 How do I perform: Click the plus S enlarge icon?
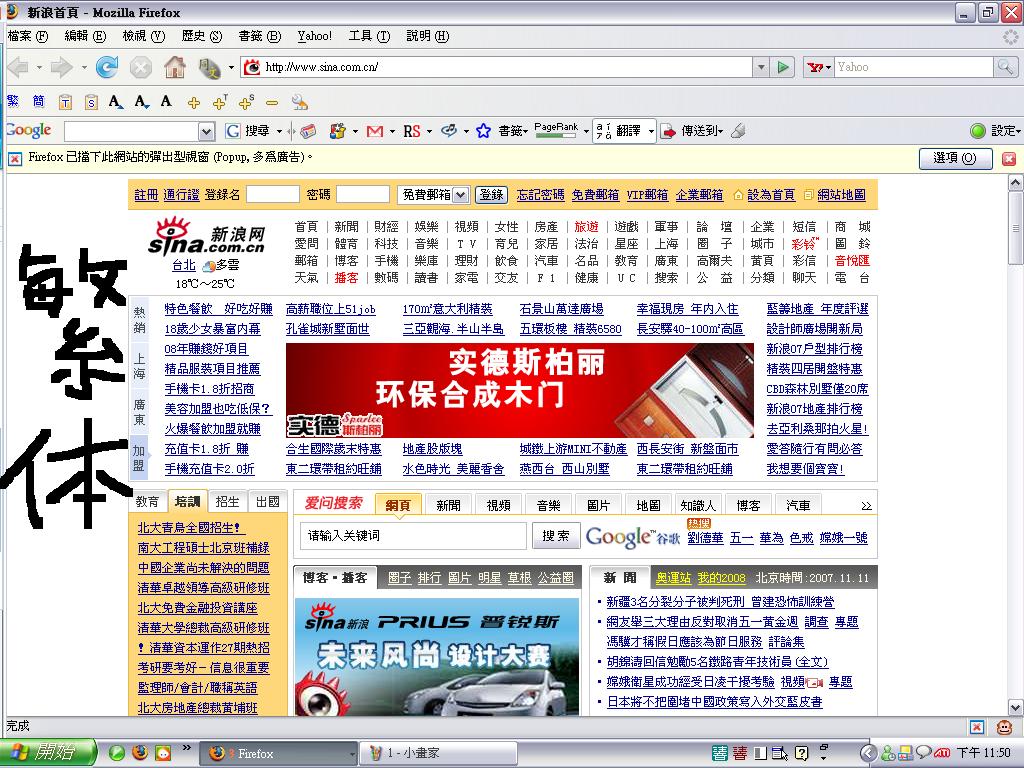(x=246, y=102)
